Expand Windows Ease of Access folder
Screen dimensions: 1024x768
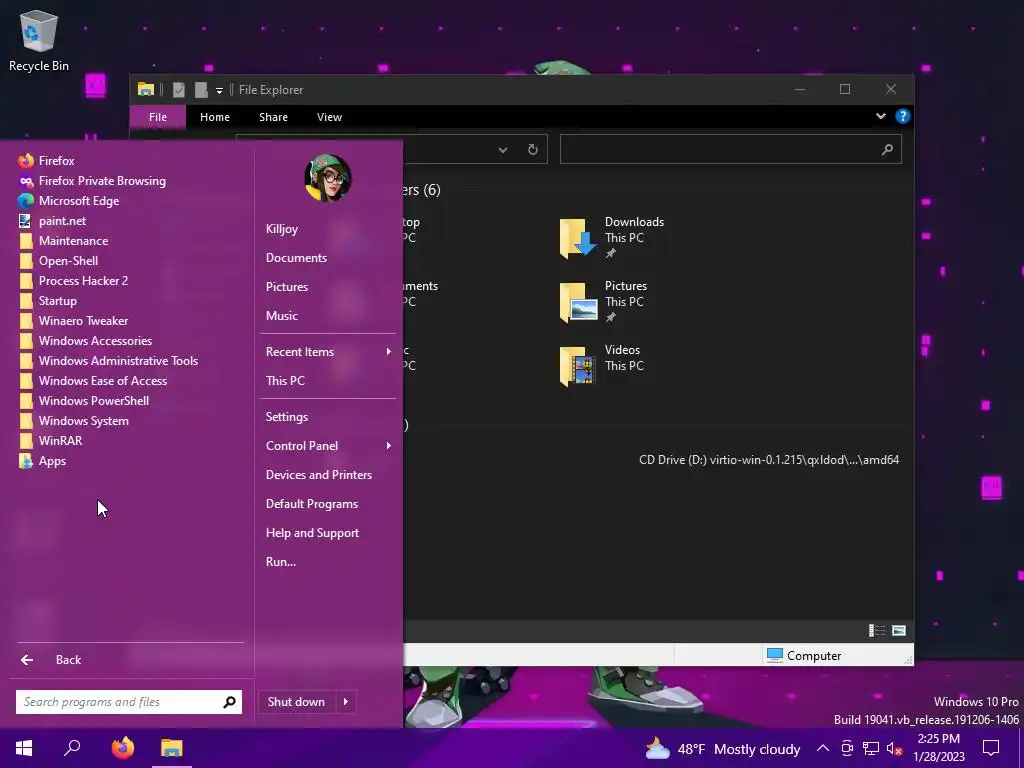93,381
